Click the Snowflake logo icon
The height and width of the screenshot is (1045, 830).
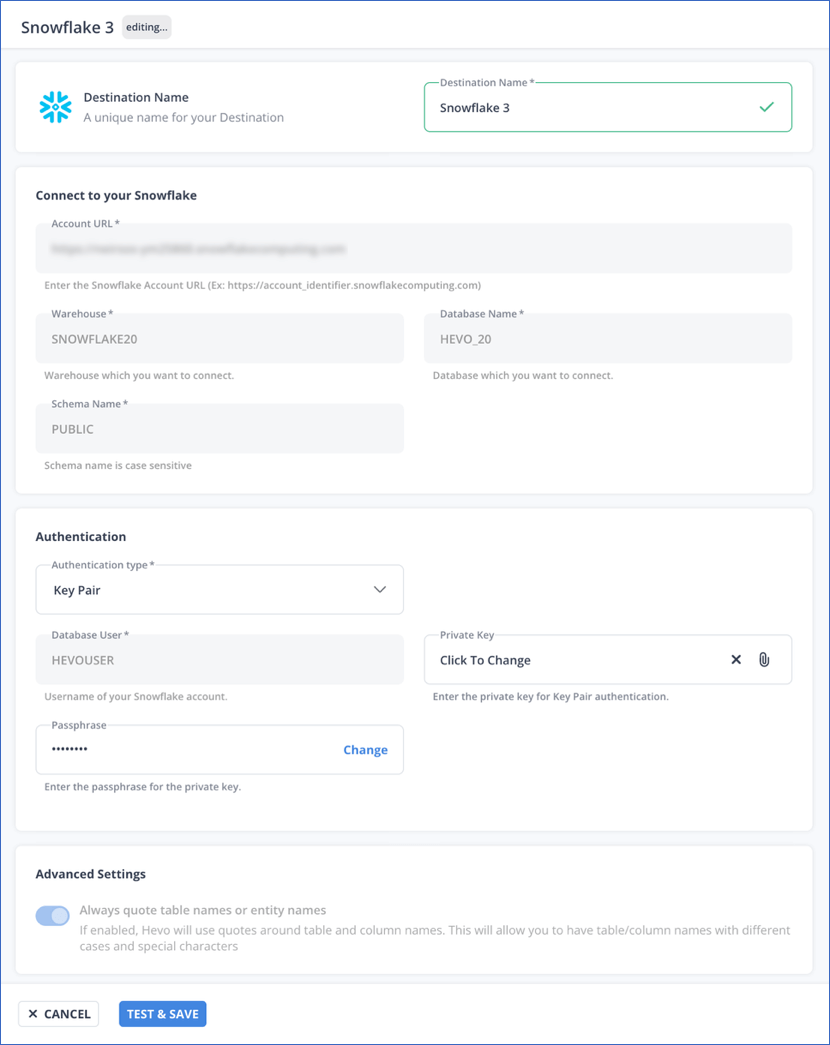55,107
